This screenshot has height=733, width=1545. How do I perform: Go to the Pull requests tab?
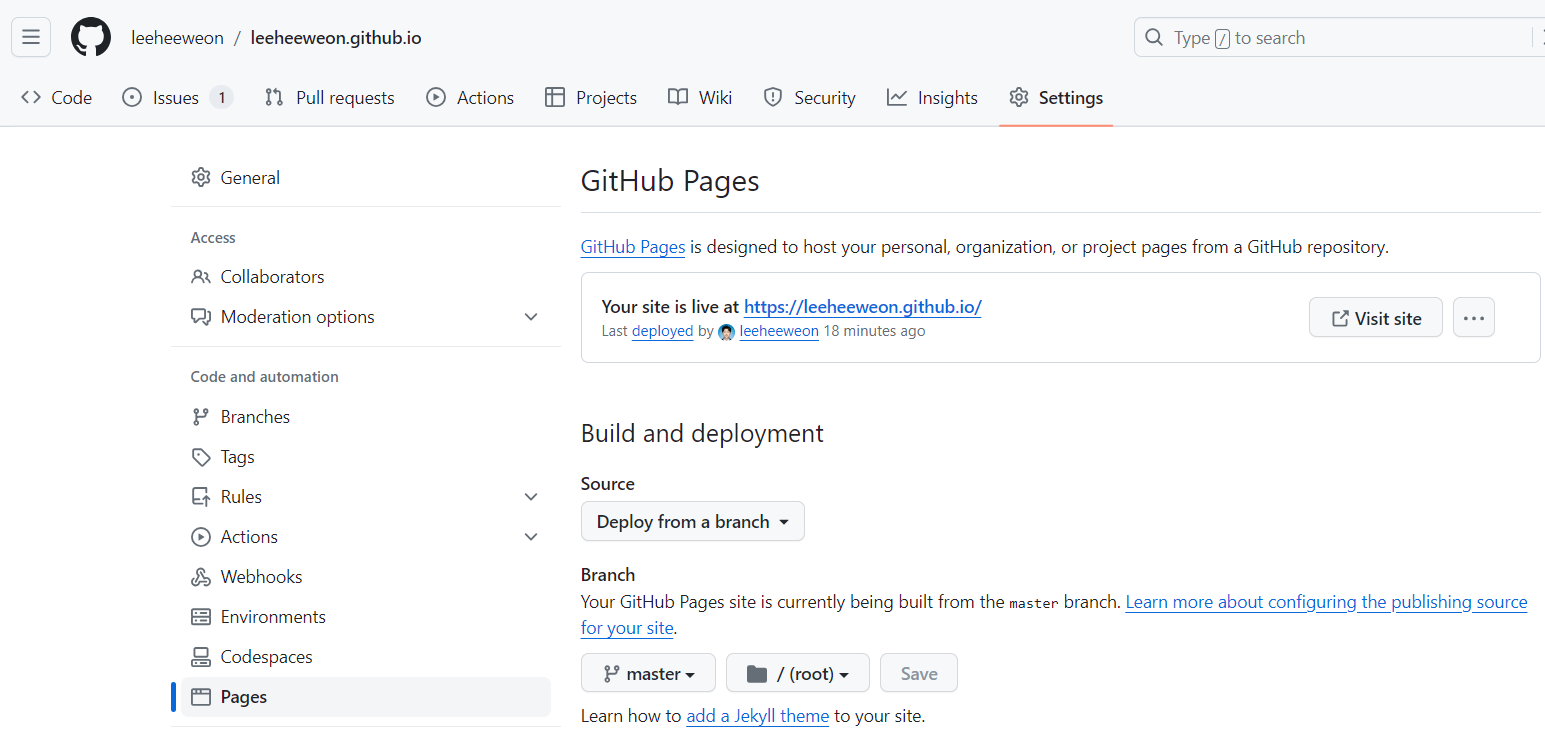click(329, 98)
